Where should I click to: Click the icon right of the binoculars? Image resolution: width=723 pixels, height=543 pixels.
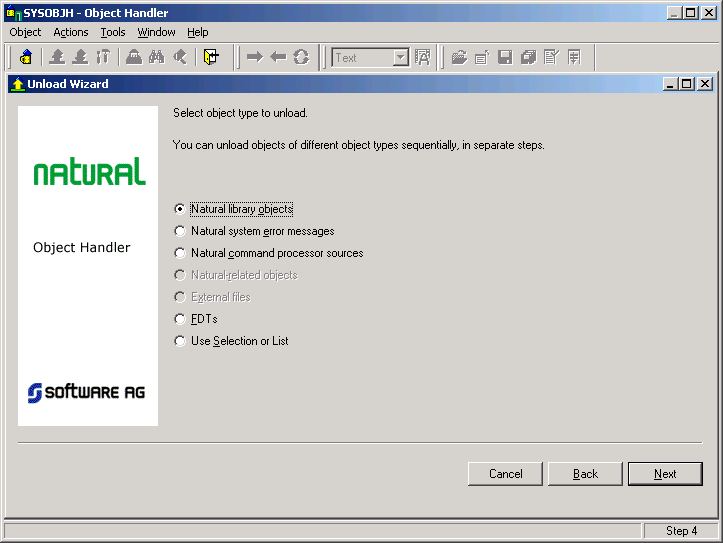click(x=180, y=57)
